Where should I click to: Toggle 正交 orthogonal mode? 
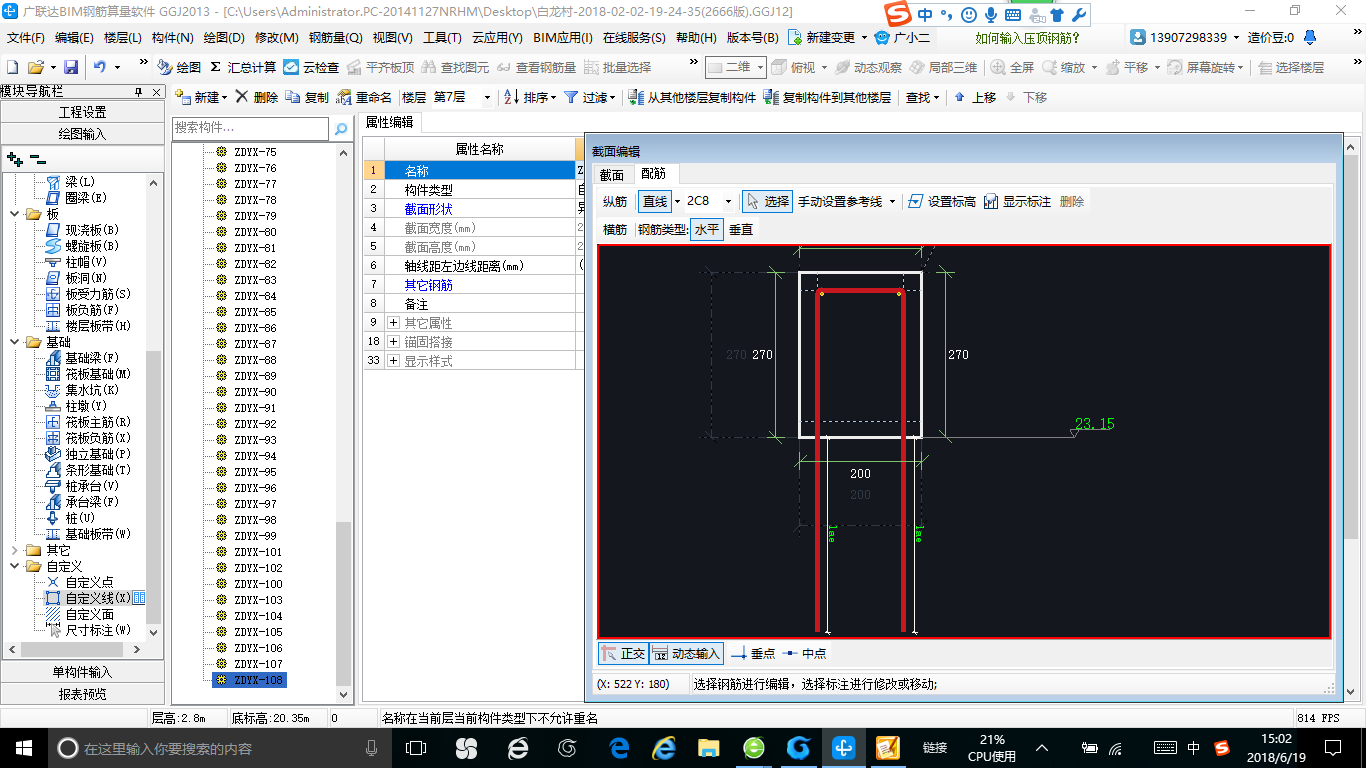622,653
